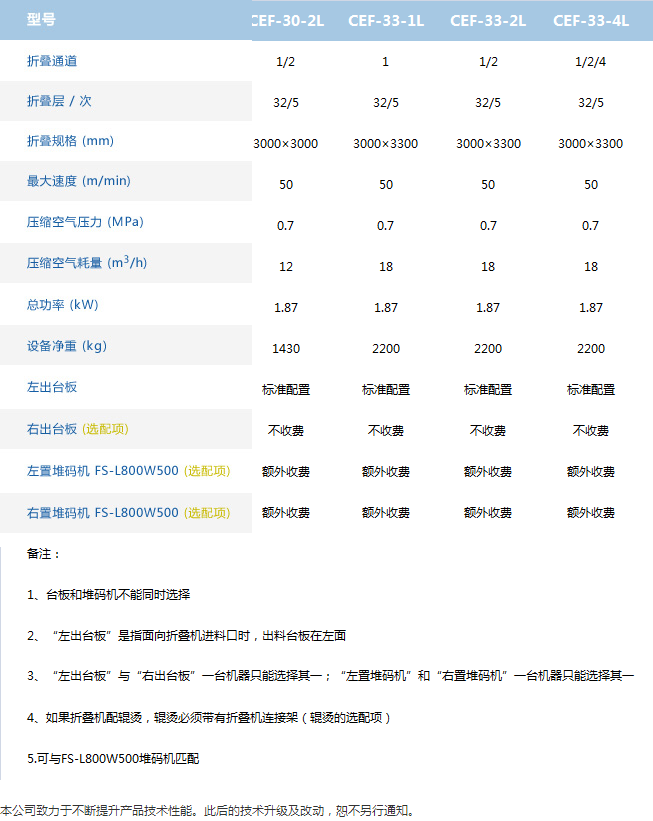This screenshot has height=821, width=653.
Task: Click air consumption 18 under CEF-33-4L
Action: click(x=591, y=267)
